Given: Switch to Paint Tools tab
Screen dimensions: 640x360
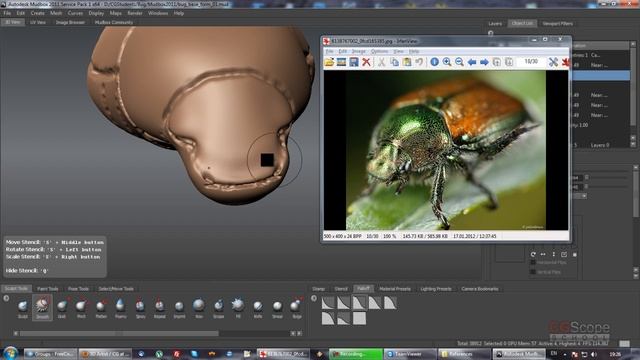Looking at the screenshot, I should 48,289.
